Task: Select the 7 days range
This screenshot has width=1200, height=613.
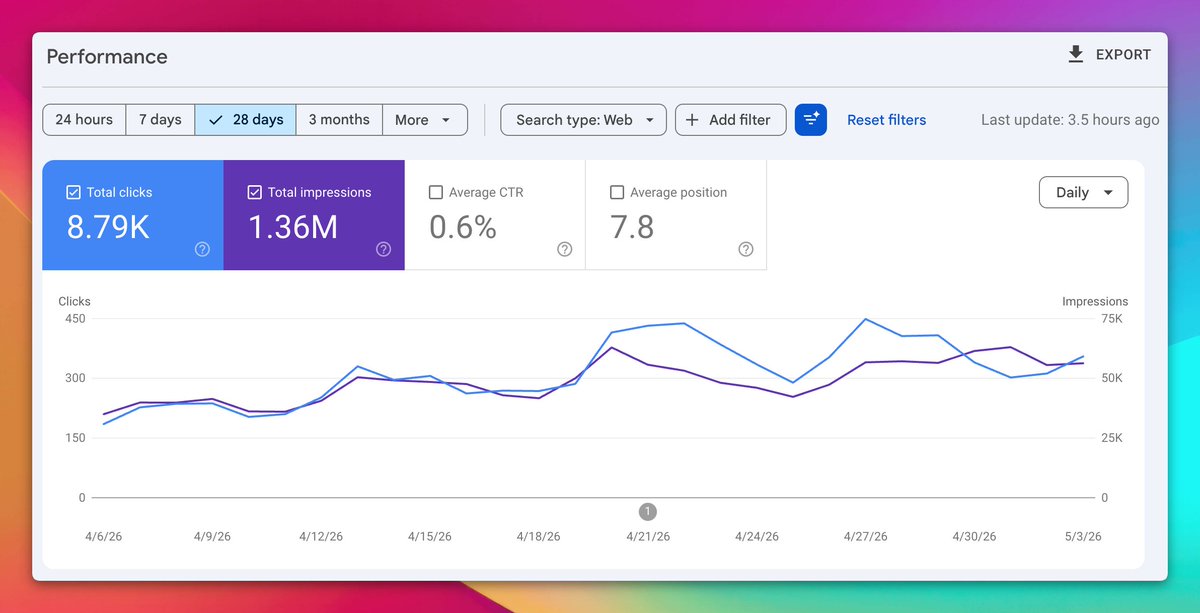Action: [x=160, y=120]
